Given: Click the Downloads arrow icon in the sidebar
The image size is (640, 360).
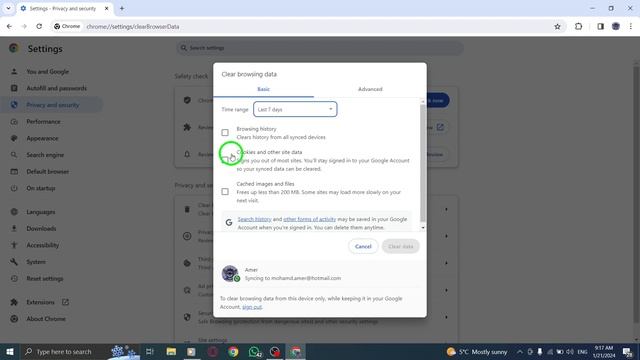Looking at the screenshot, I should point(14,229).
